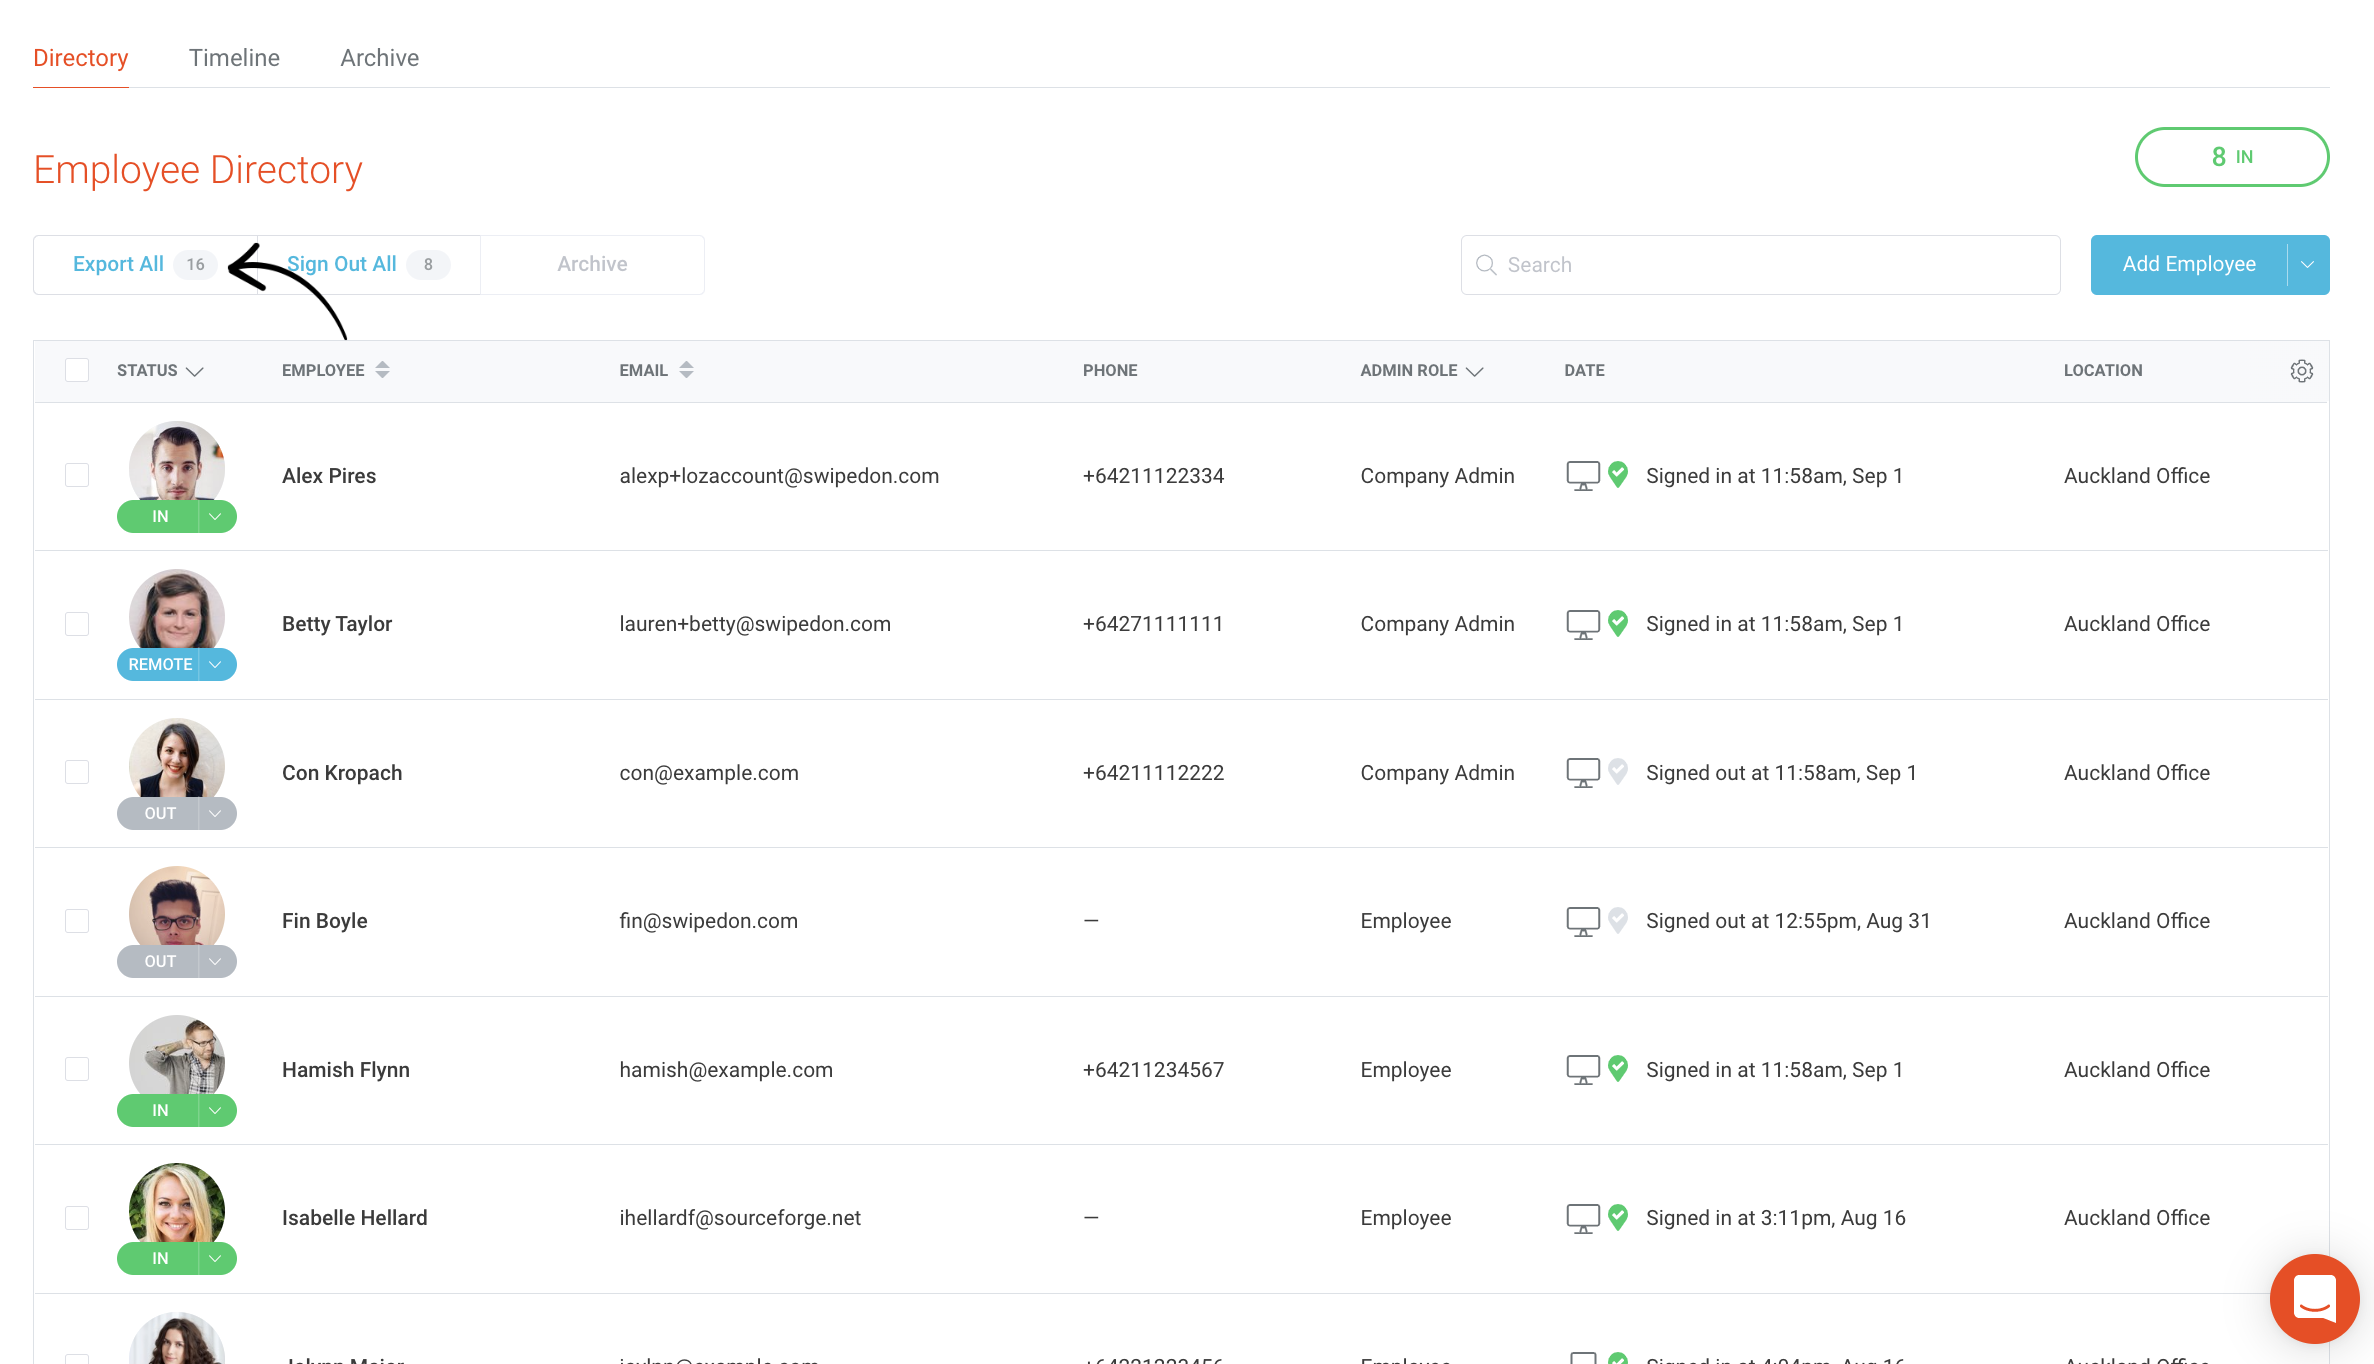Click the green location pin for Isabelle Hellard
Viewport: 2374px width, 1364px height.
click(x=1618, y=1217)
